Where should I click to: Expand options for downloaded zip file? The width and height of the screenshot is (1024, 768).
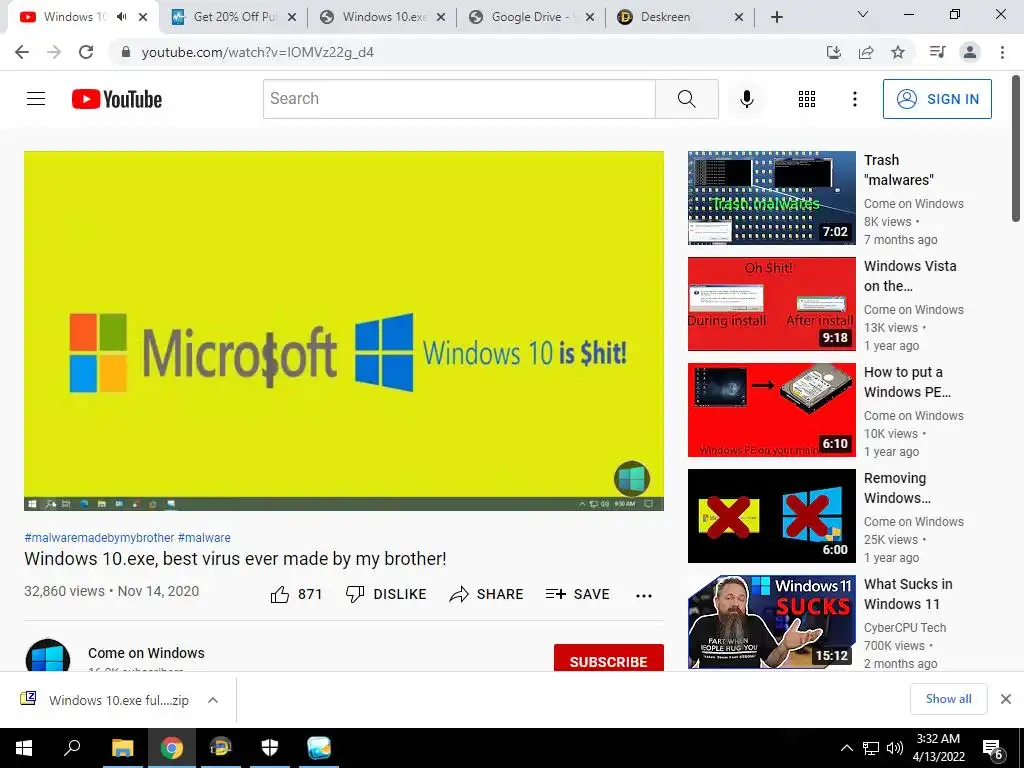click(213, 700)
